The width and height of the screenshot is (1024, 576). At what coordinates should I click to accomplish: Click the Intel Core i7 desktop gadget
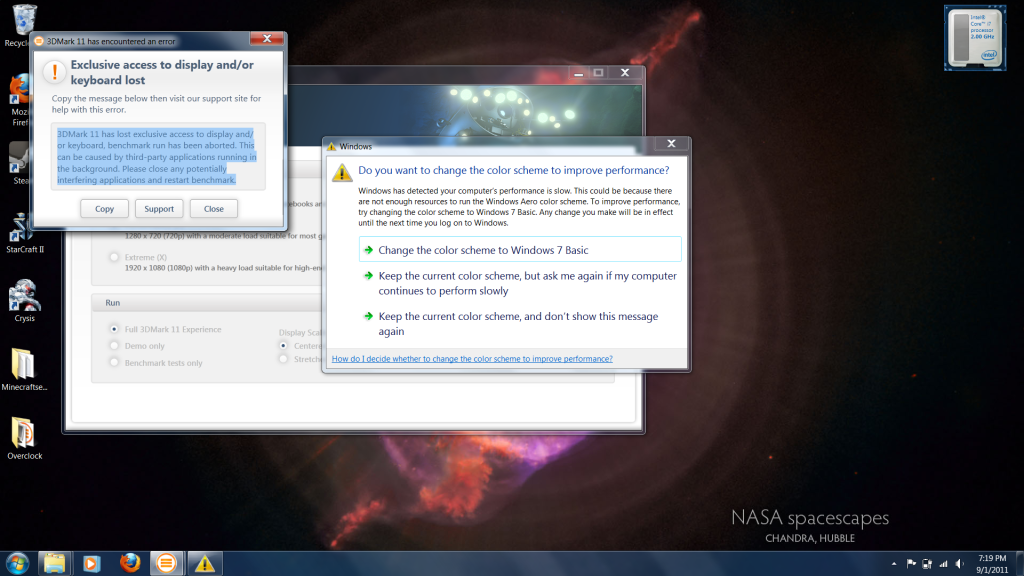pyautogui.click(x=975, y=38)
